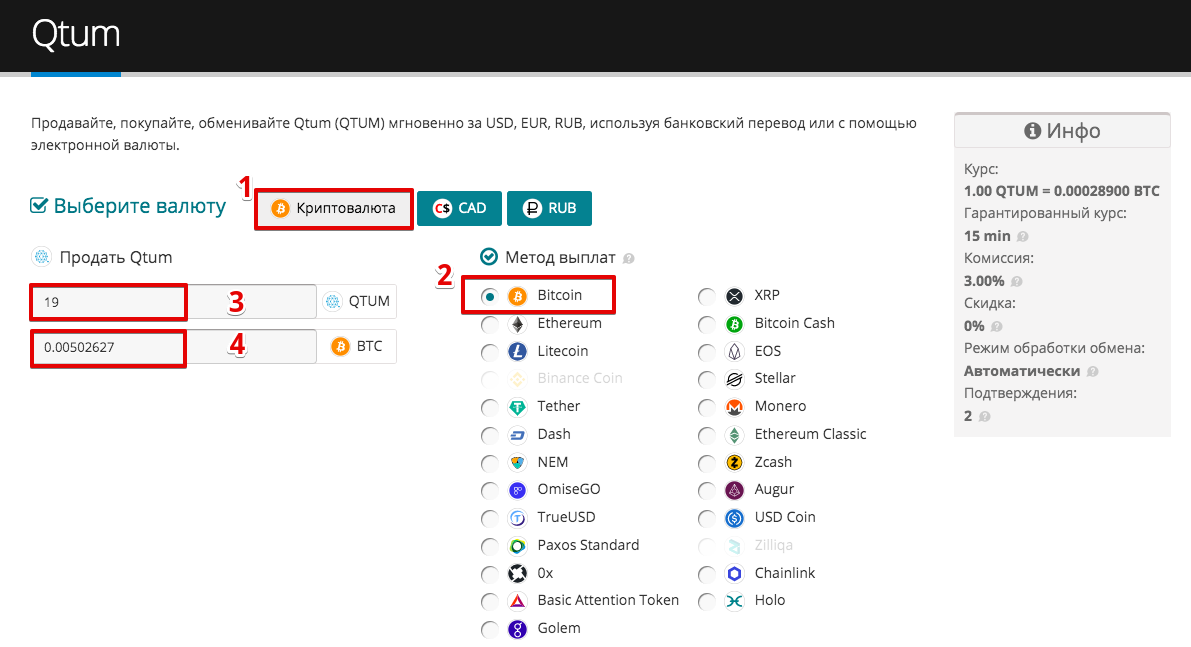Image resolution: width=1191 pixels, height=647 pixels.
Task: Select the Bitcoin payout radio button
Action: click(489, 296)
